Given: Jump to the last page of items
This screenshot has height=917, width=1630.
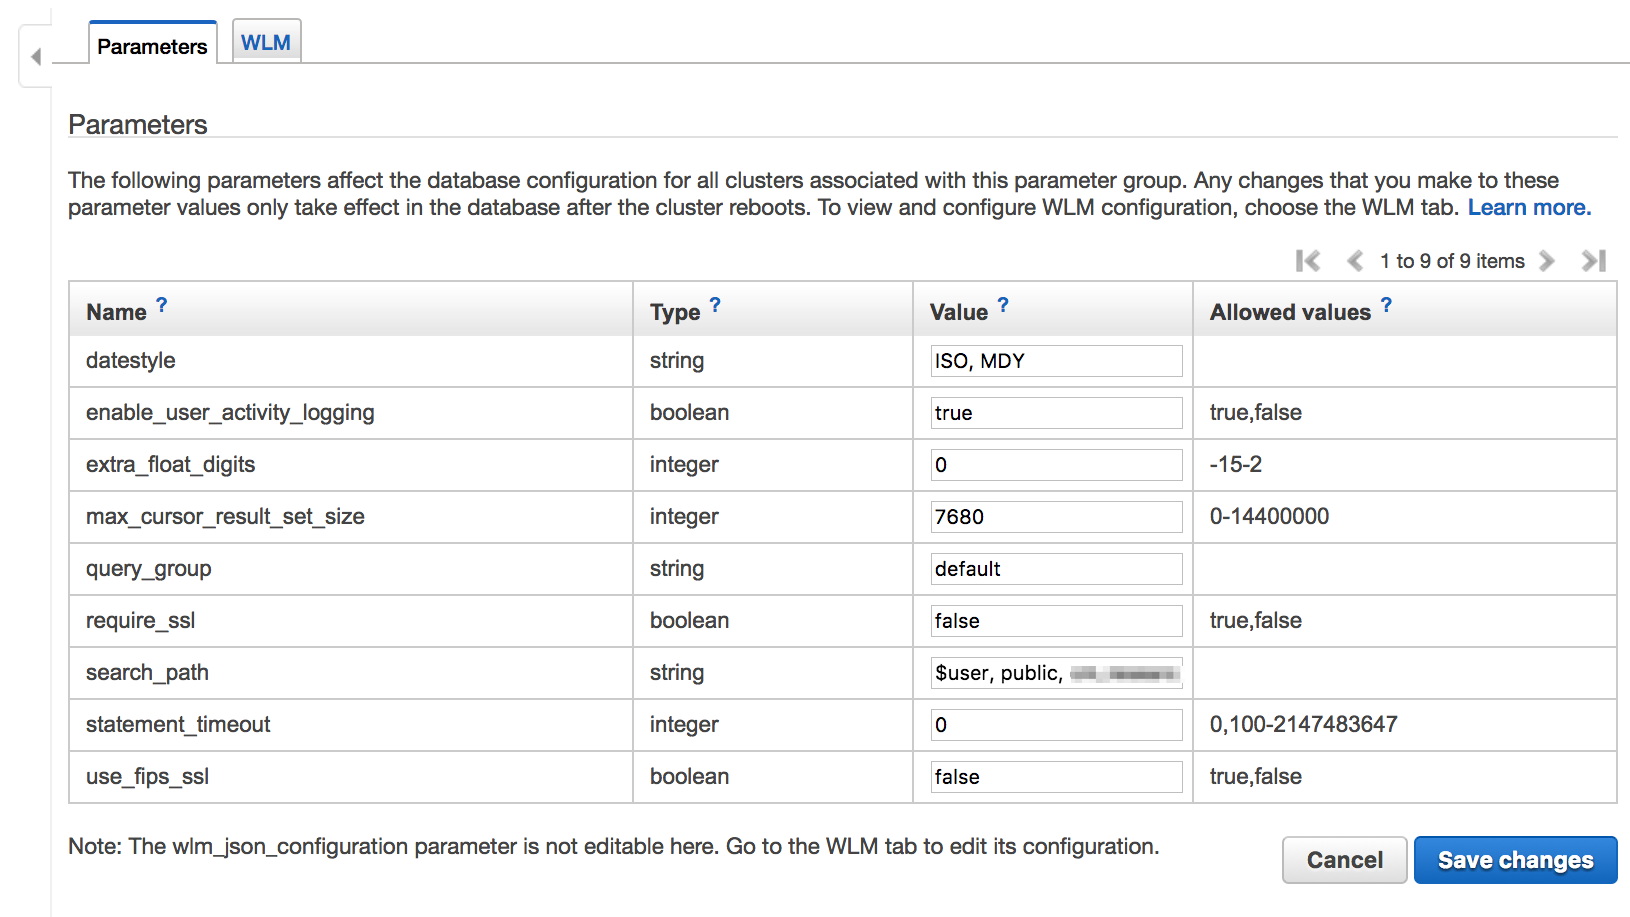Looking at the screenshot, I should point(1593,260).
